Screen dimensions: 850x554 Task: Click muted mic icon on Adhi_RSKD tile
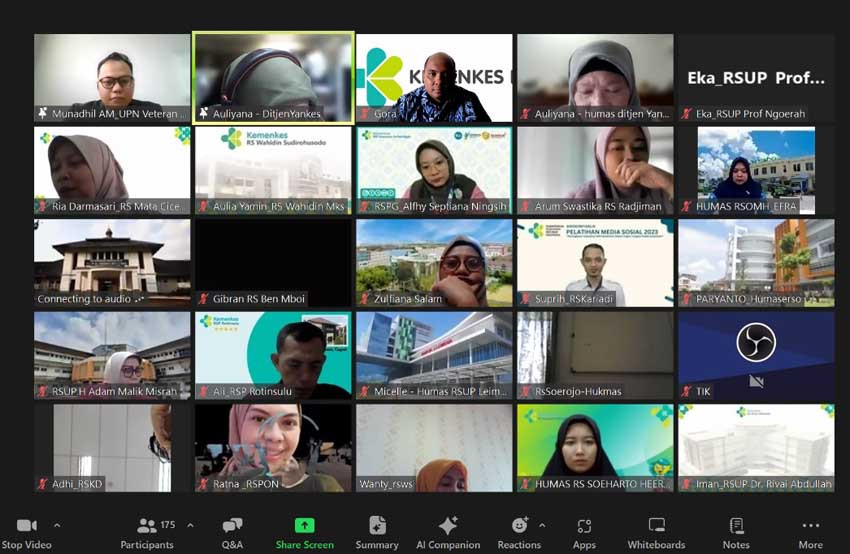42,484
